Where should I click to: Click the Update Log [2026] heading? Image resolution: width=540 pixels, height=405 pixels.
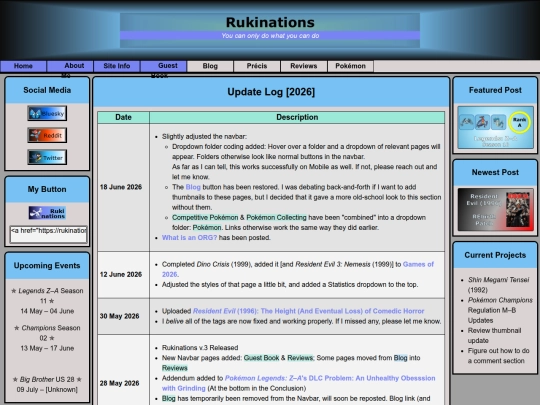pos(271,92)
